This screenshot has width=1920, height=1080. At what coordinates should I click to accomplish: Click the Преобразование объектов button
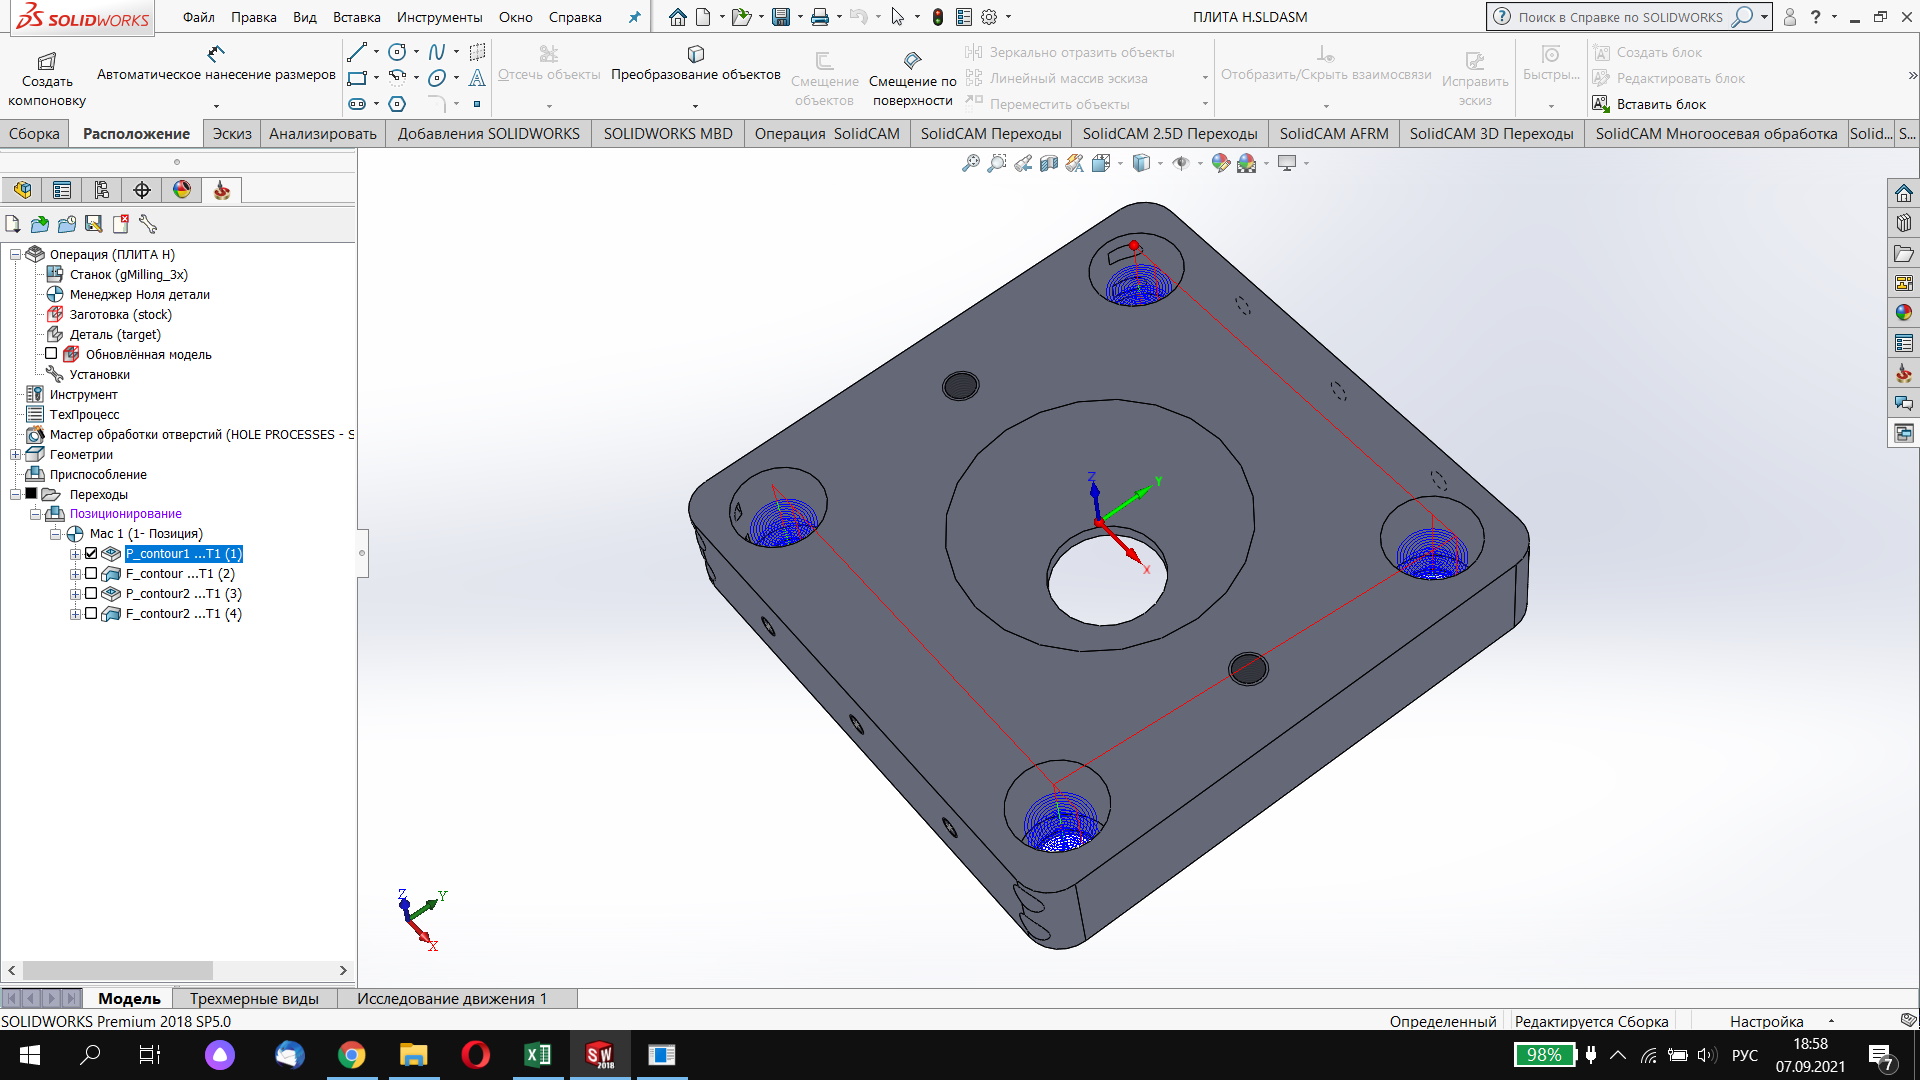[695, 64]
